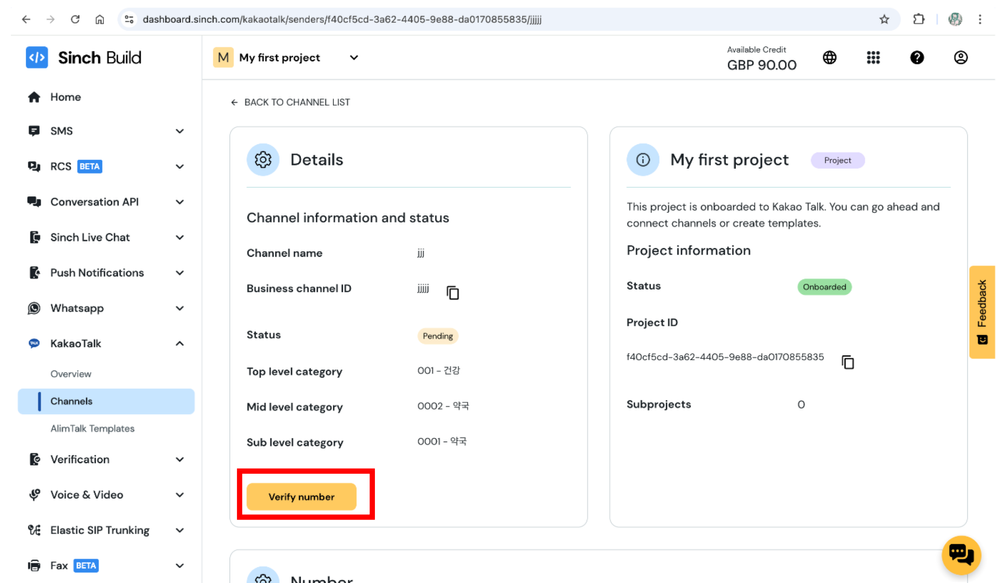This screenshot has width=998, height=583.
Task: Click the Top level category value
Action: [439, 370]
